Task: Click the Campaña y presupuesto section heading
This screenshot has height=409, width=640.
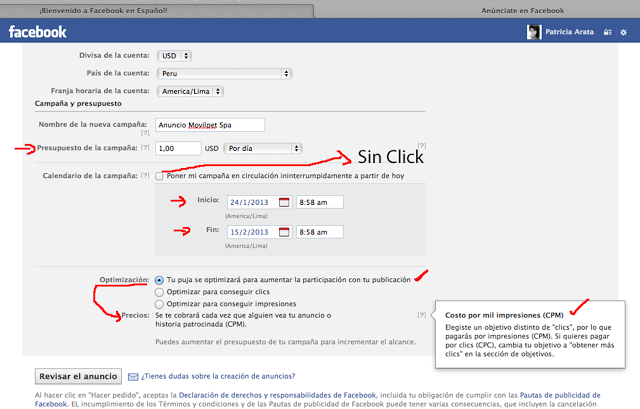Action: (78, 103)
